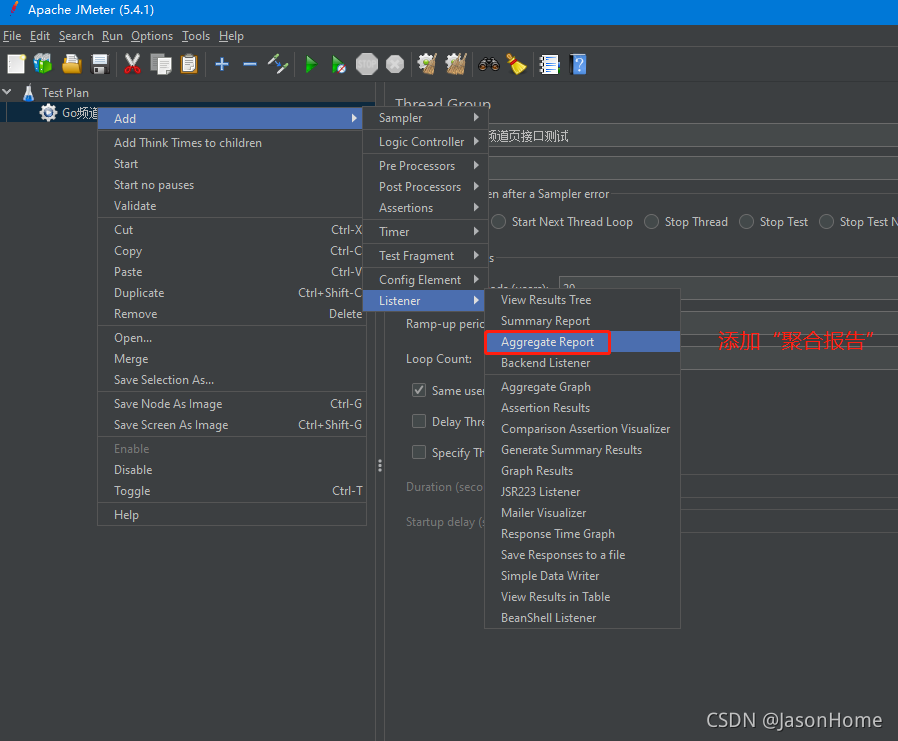Click the Paste clipboard icon
The width and height of the screenshot is (898, 741).
189,64
